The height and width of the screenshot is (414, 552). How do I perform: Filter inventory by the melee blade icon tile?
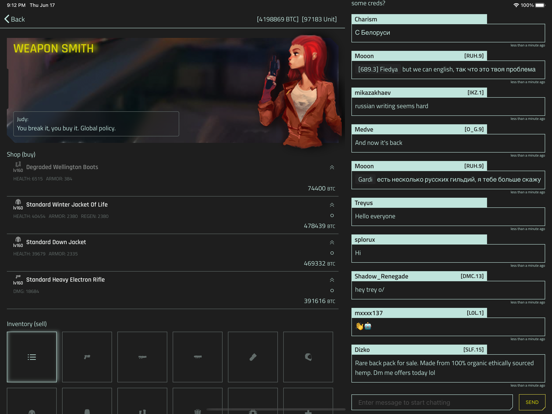pos(253,357)
